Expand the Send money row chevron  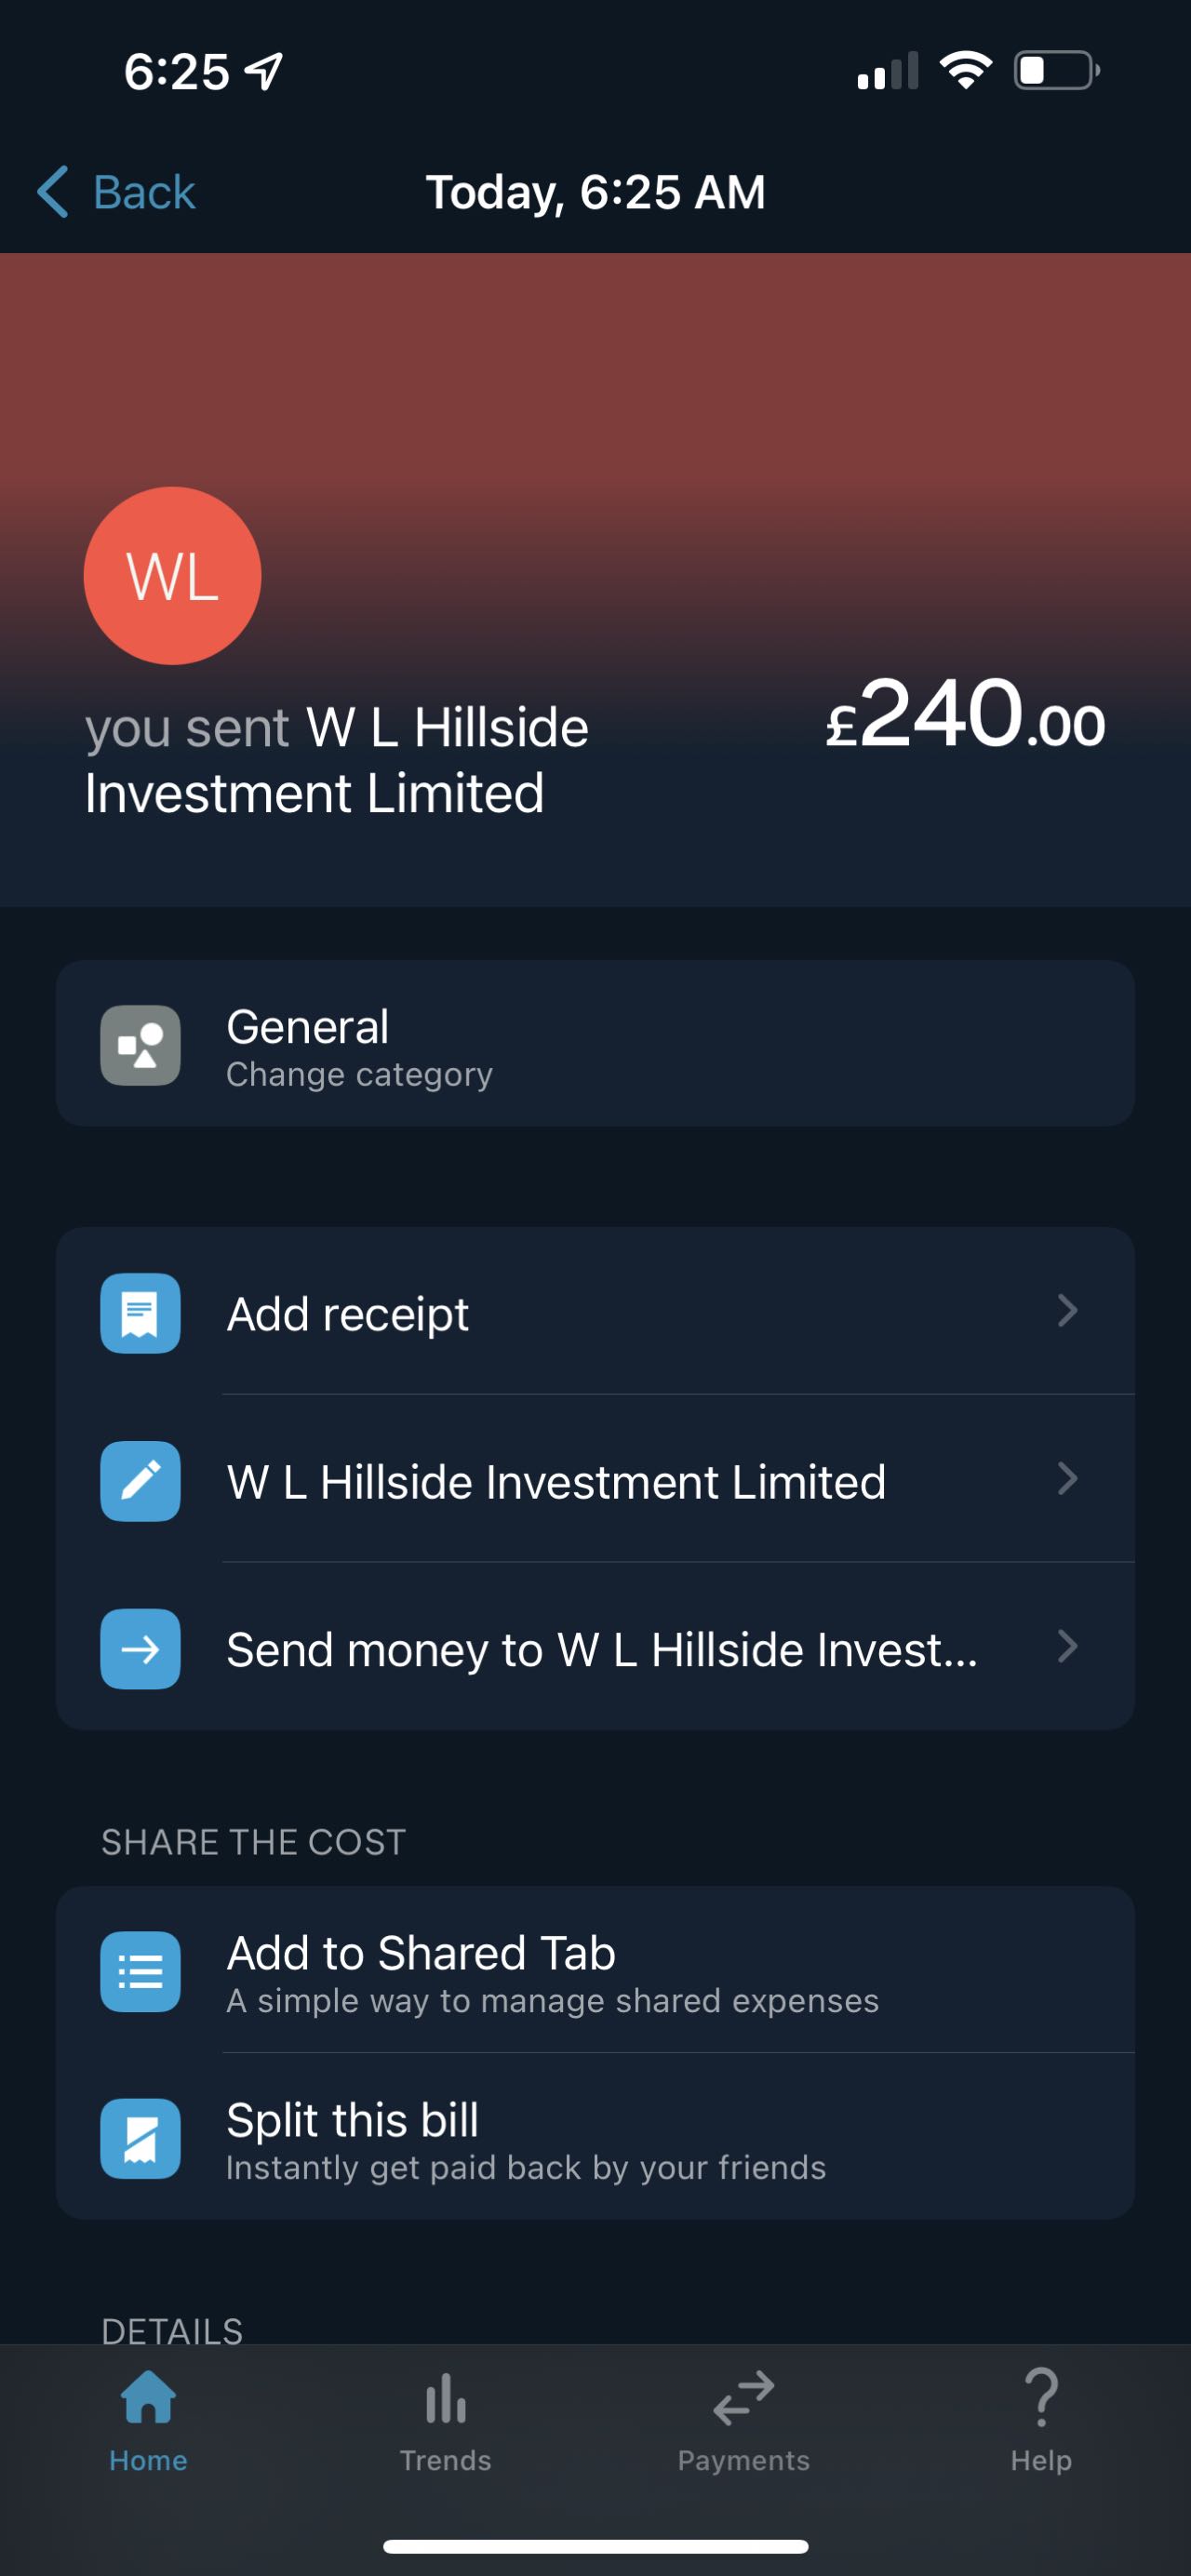coord(1067,1647)
